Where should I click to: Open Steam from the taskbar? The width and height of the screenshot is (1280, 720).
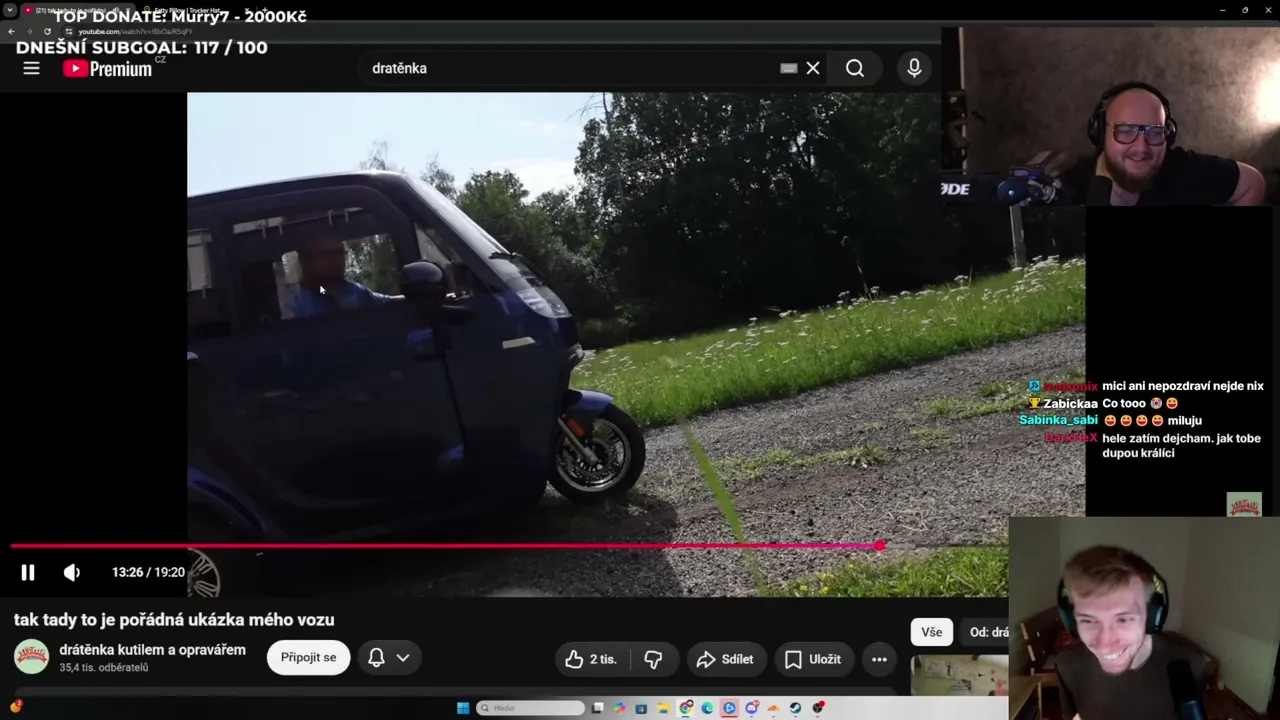(x=795, y=708)
